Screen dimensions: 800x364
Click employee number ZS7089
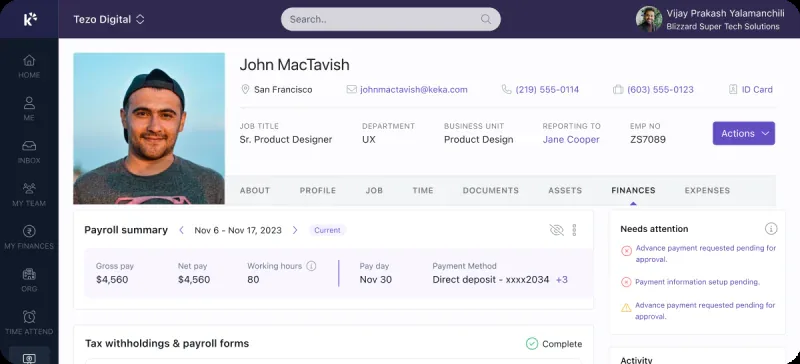point(648,139)
